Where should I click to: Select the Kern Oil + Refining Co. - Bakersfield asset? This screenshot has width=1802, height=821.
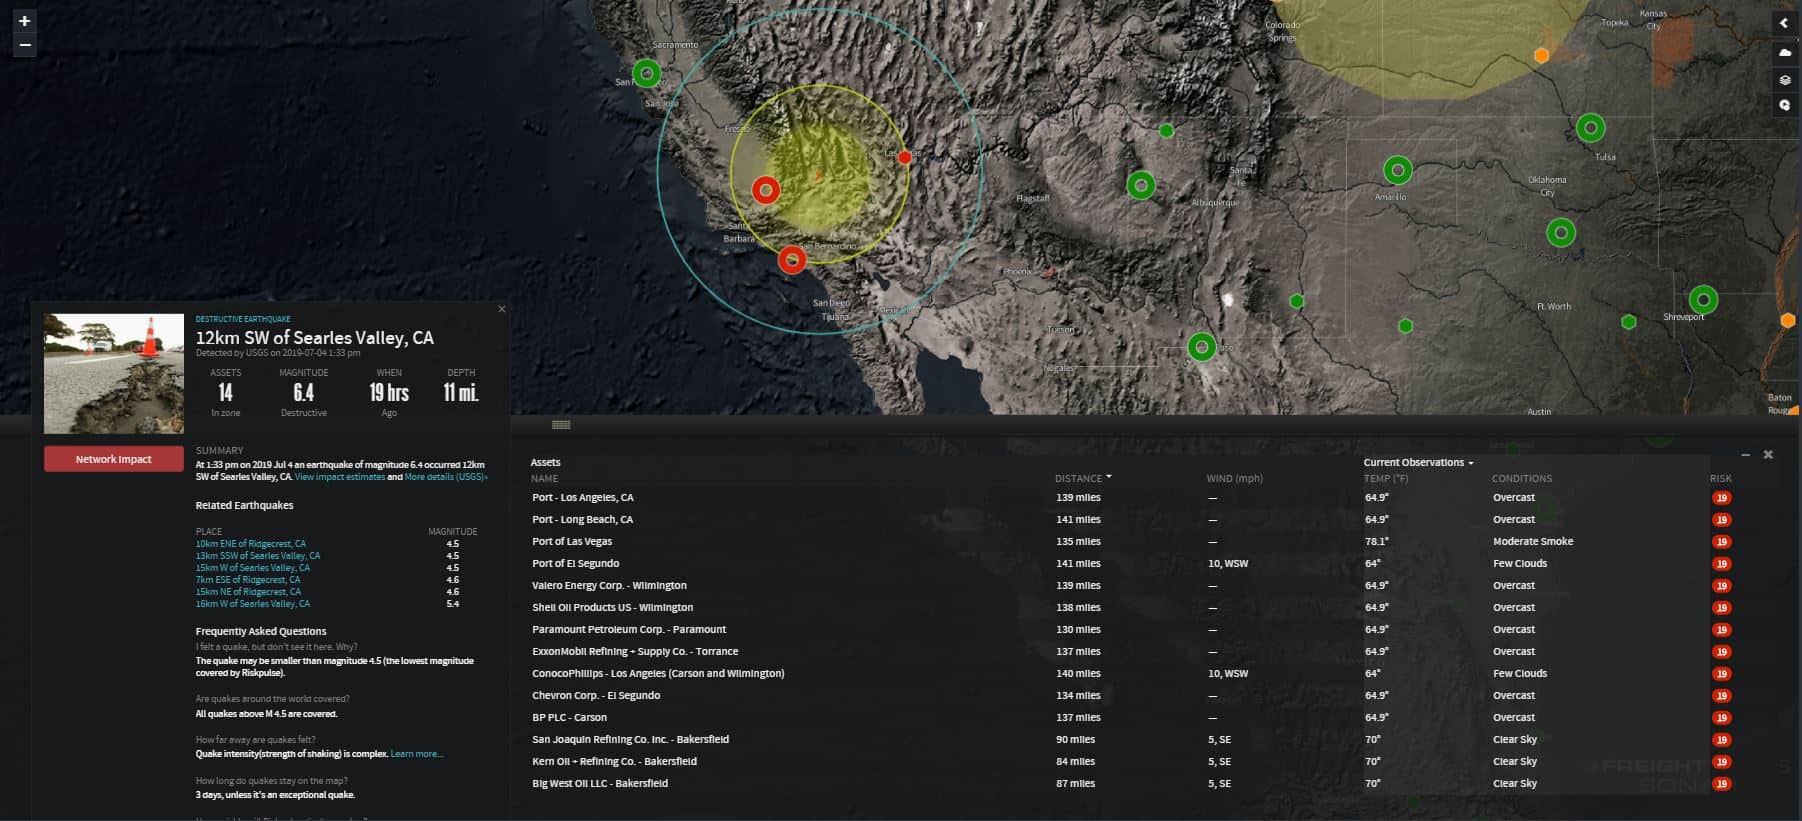(x=614, y=762)
